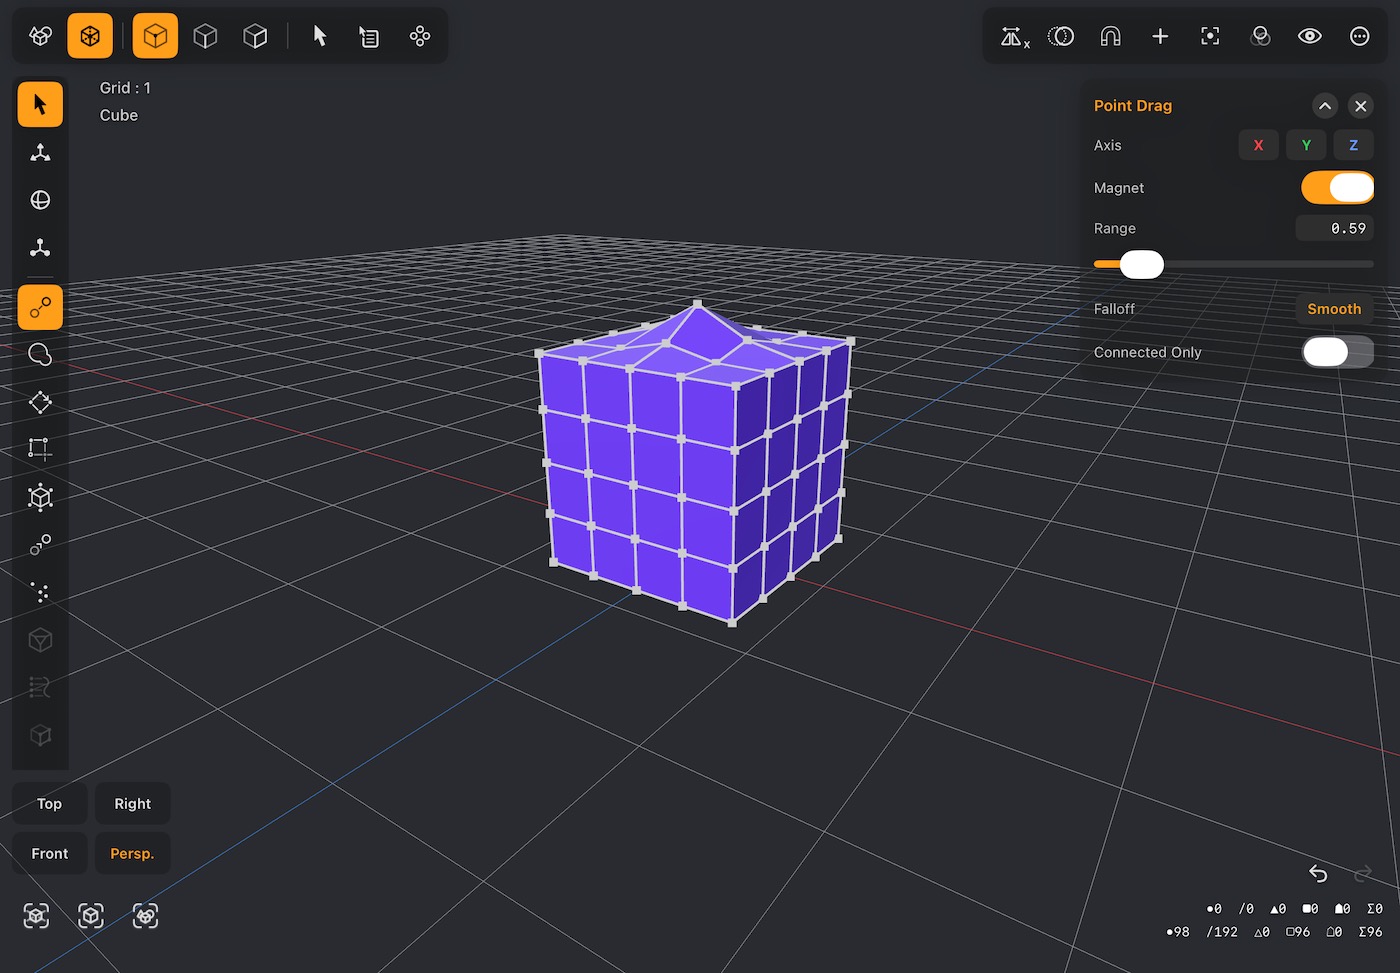This screenshot has width=1400, height=973.
Task: Toggle the Magnet switch off
Action: point(1337,188)
